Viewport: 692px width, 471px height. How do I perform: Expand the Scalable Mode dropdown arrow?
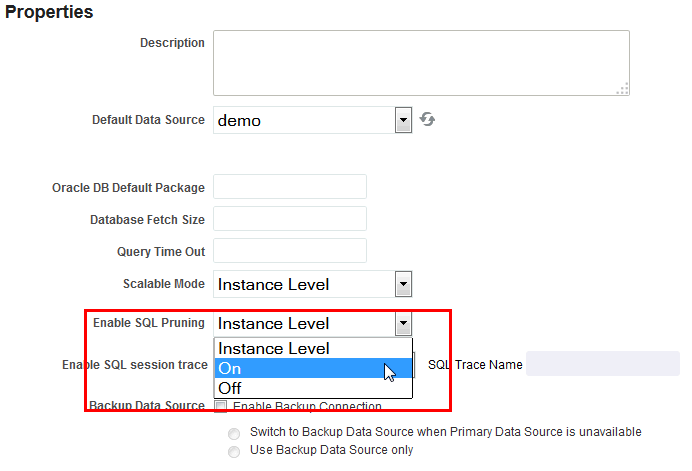click(403, 284)
